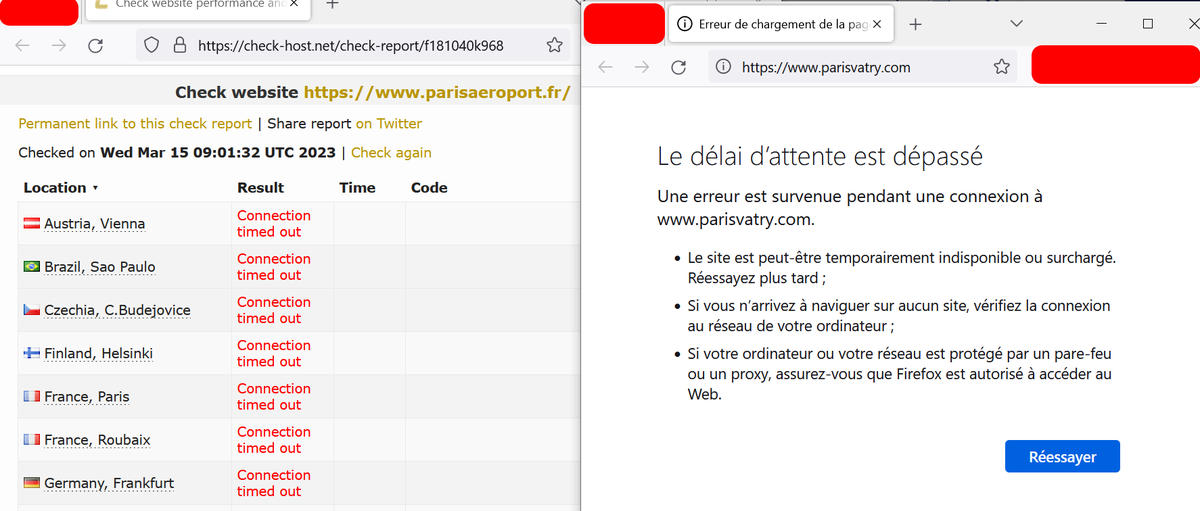Go back in parisvatry browser window
Image resolution: width=1200 pixels, height=511 pixels.
coord(604,67)
